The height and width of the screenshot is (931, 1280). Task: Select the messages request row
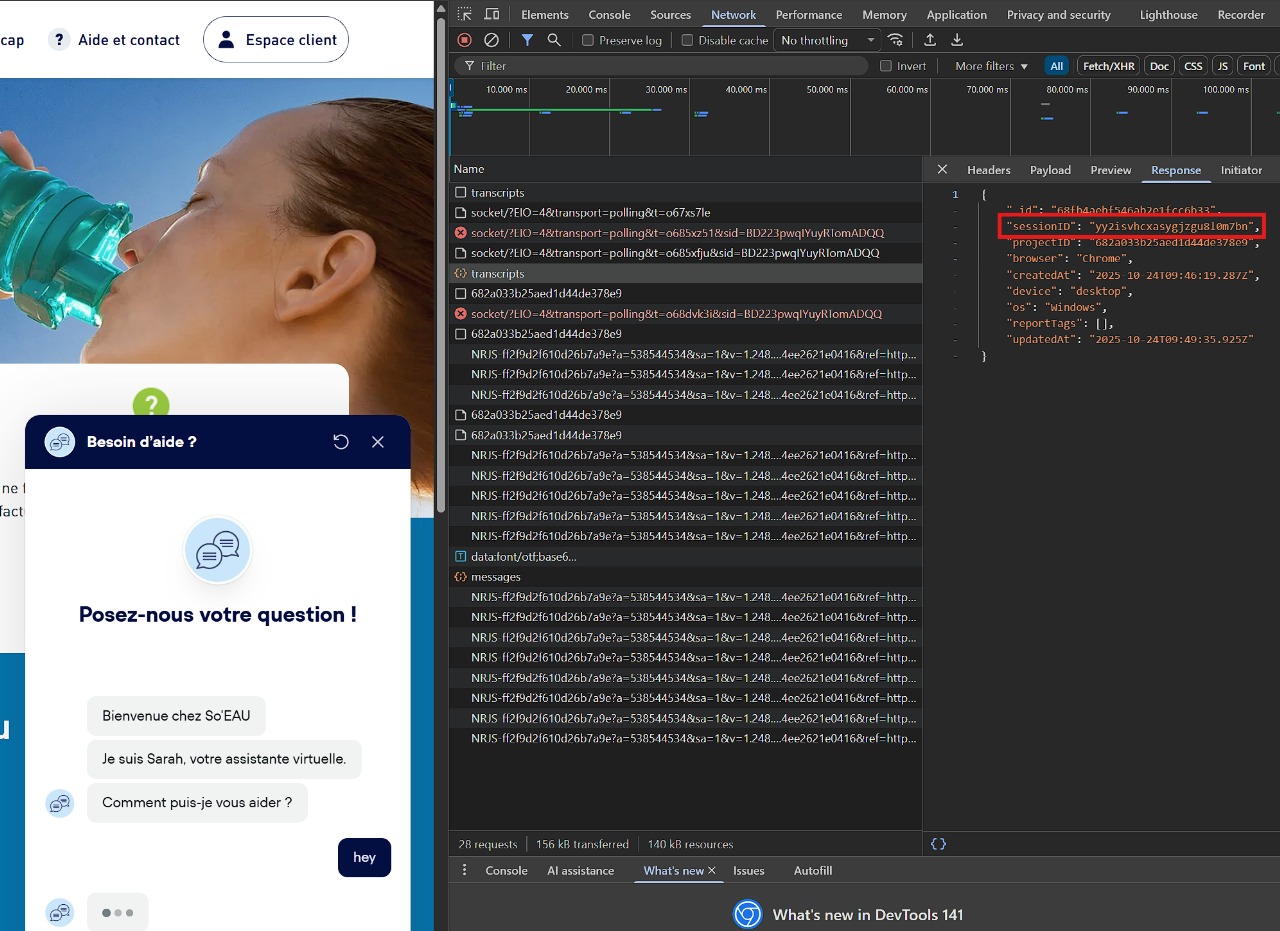point(496,577)
